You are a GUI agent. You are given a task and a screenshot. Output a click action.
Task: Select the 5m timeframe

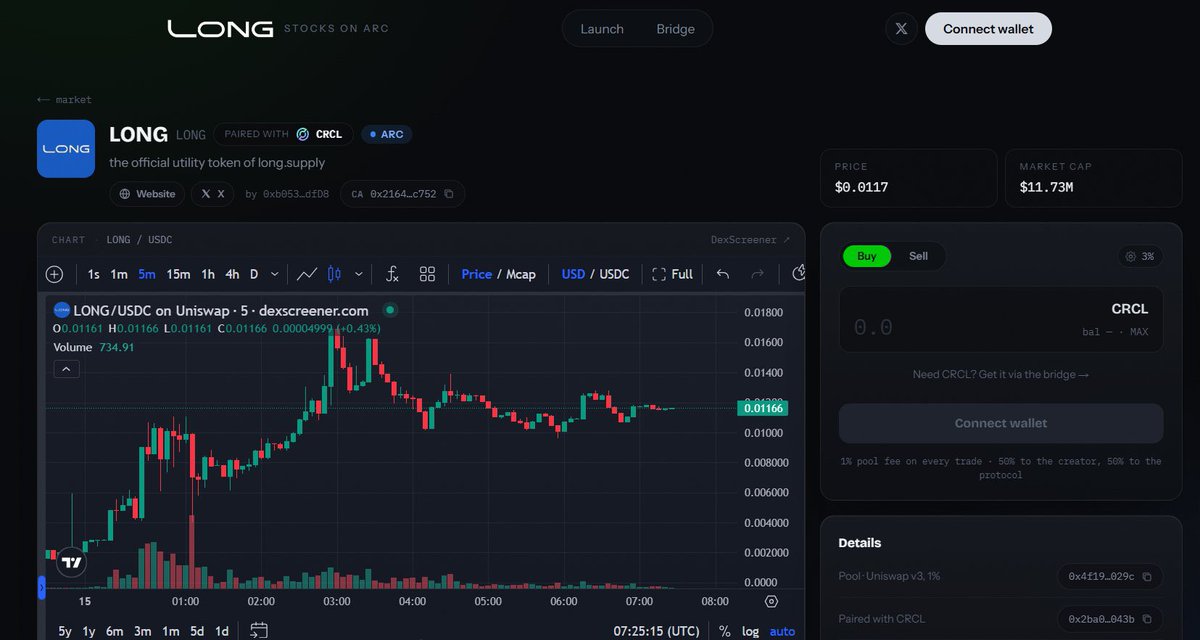tap(147, 274)
